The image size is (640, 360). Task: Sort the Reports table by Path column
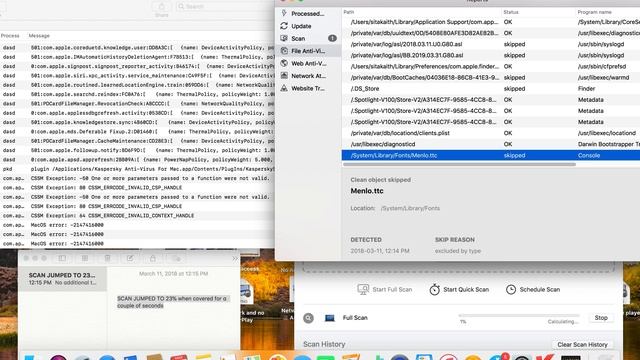click(420, 12)
